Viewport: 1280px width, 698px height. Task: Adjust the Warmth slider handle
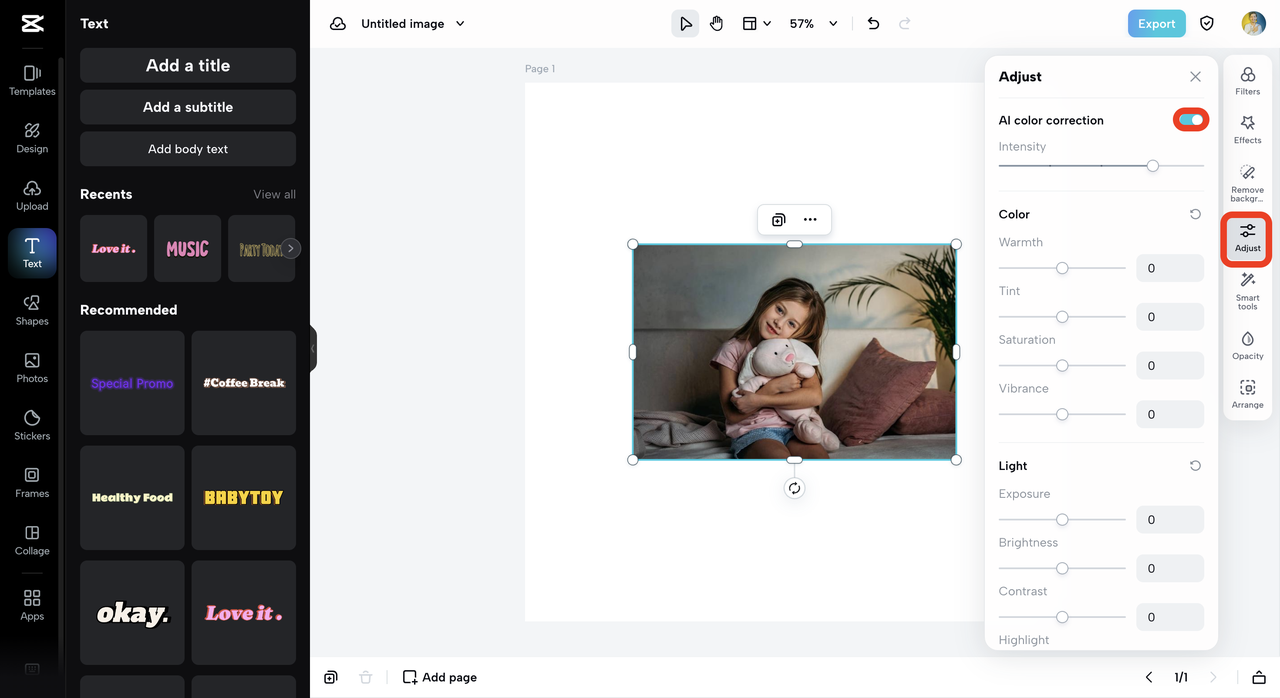click(x=1062, y=268)
